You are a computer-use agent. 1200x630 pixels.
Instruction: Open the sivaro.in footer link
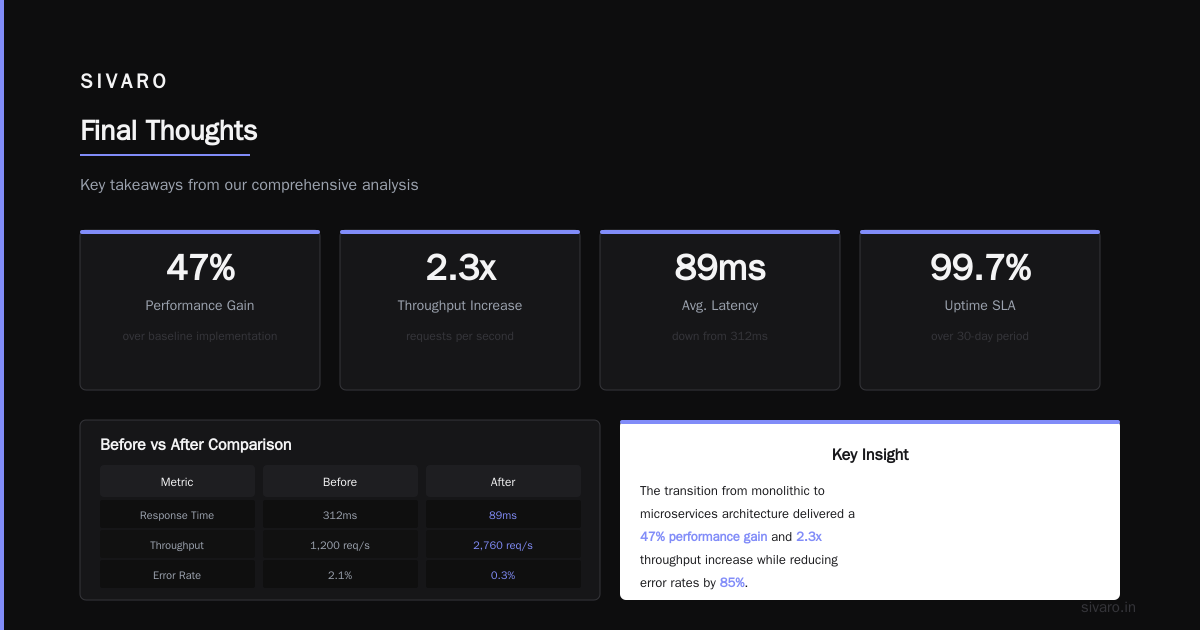coord(1108,607)
